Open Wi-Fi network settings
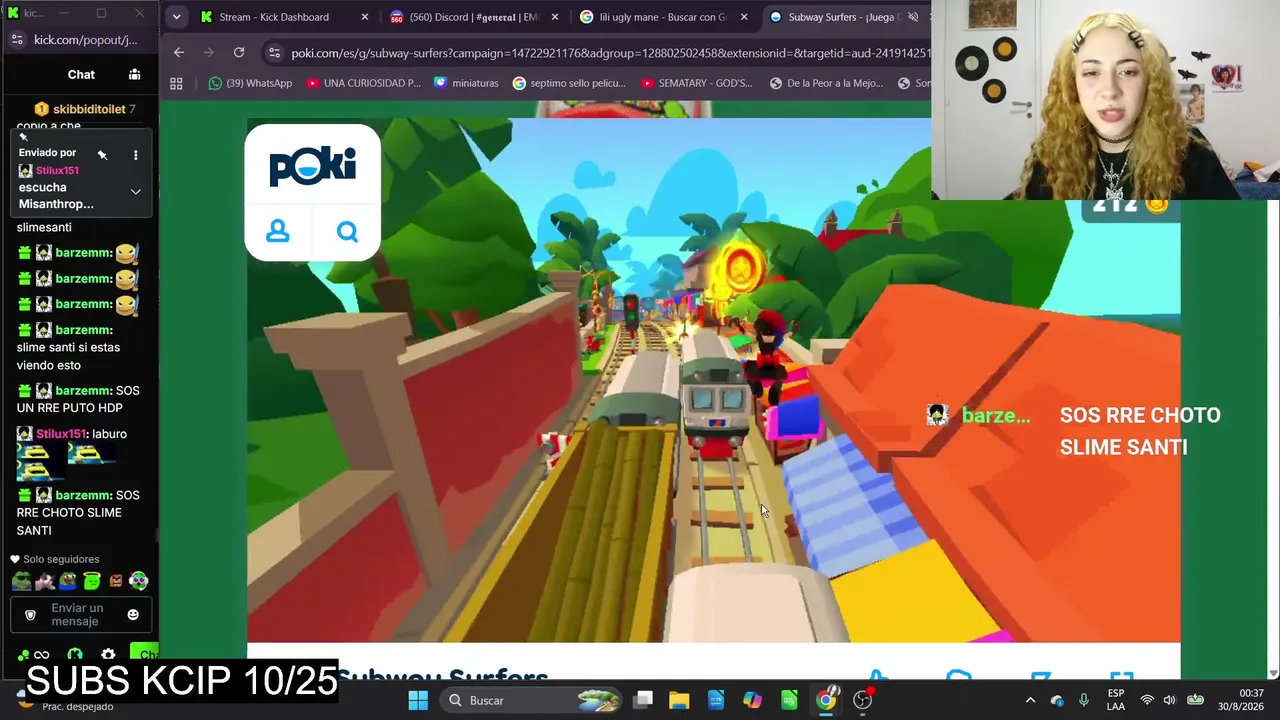The width and height of the screenshot is (1280, 720). point(1147,700)
